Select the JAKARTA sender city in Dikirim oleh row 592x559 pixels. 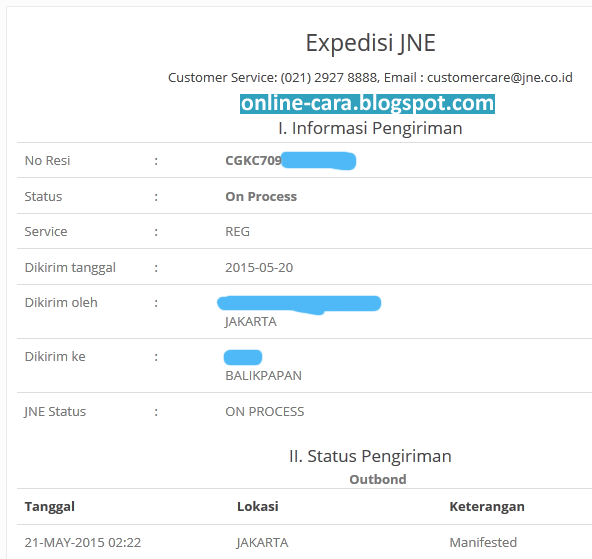coord(251,322)
